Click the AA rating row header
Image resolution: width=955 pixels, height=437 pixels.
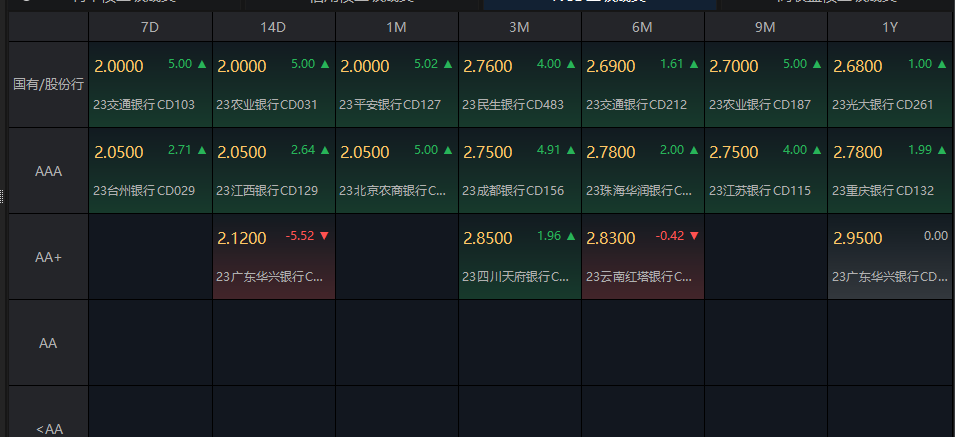[49, 343]
